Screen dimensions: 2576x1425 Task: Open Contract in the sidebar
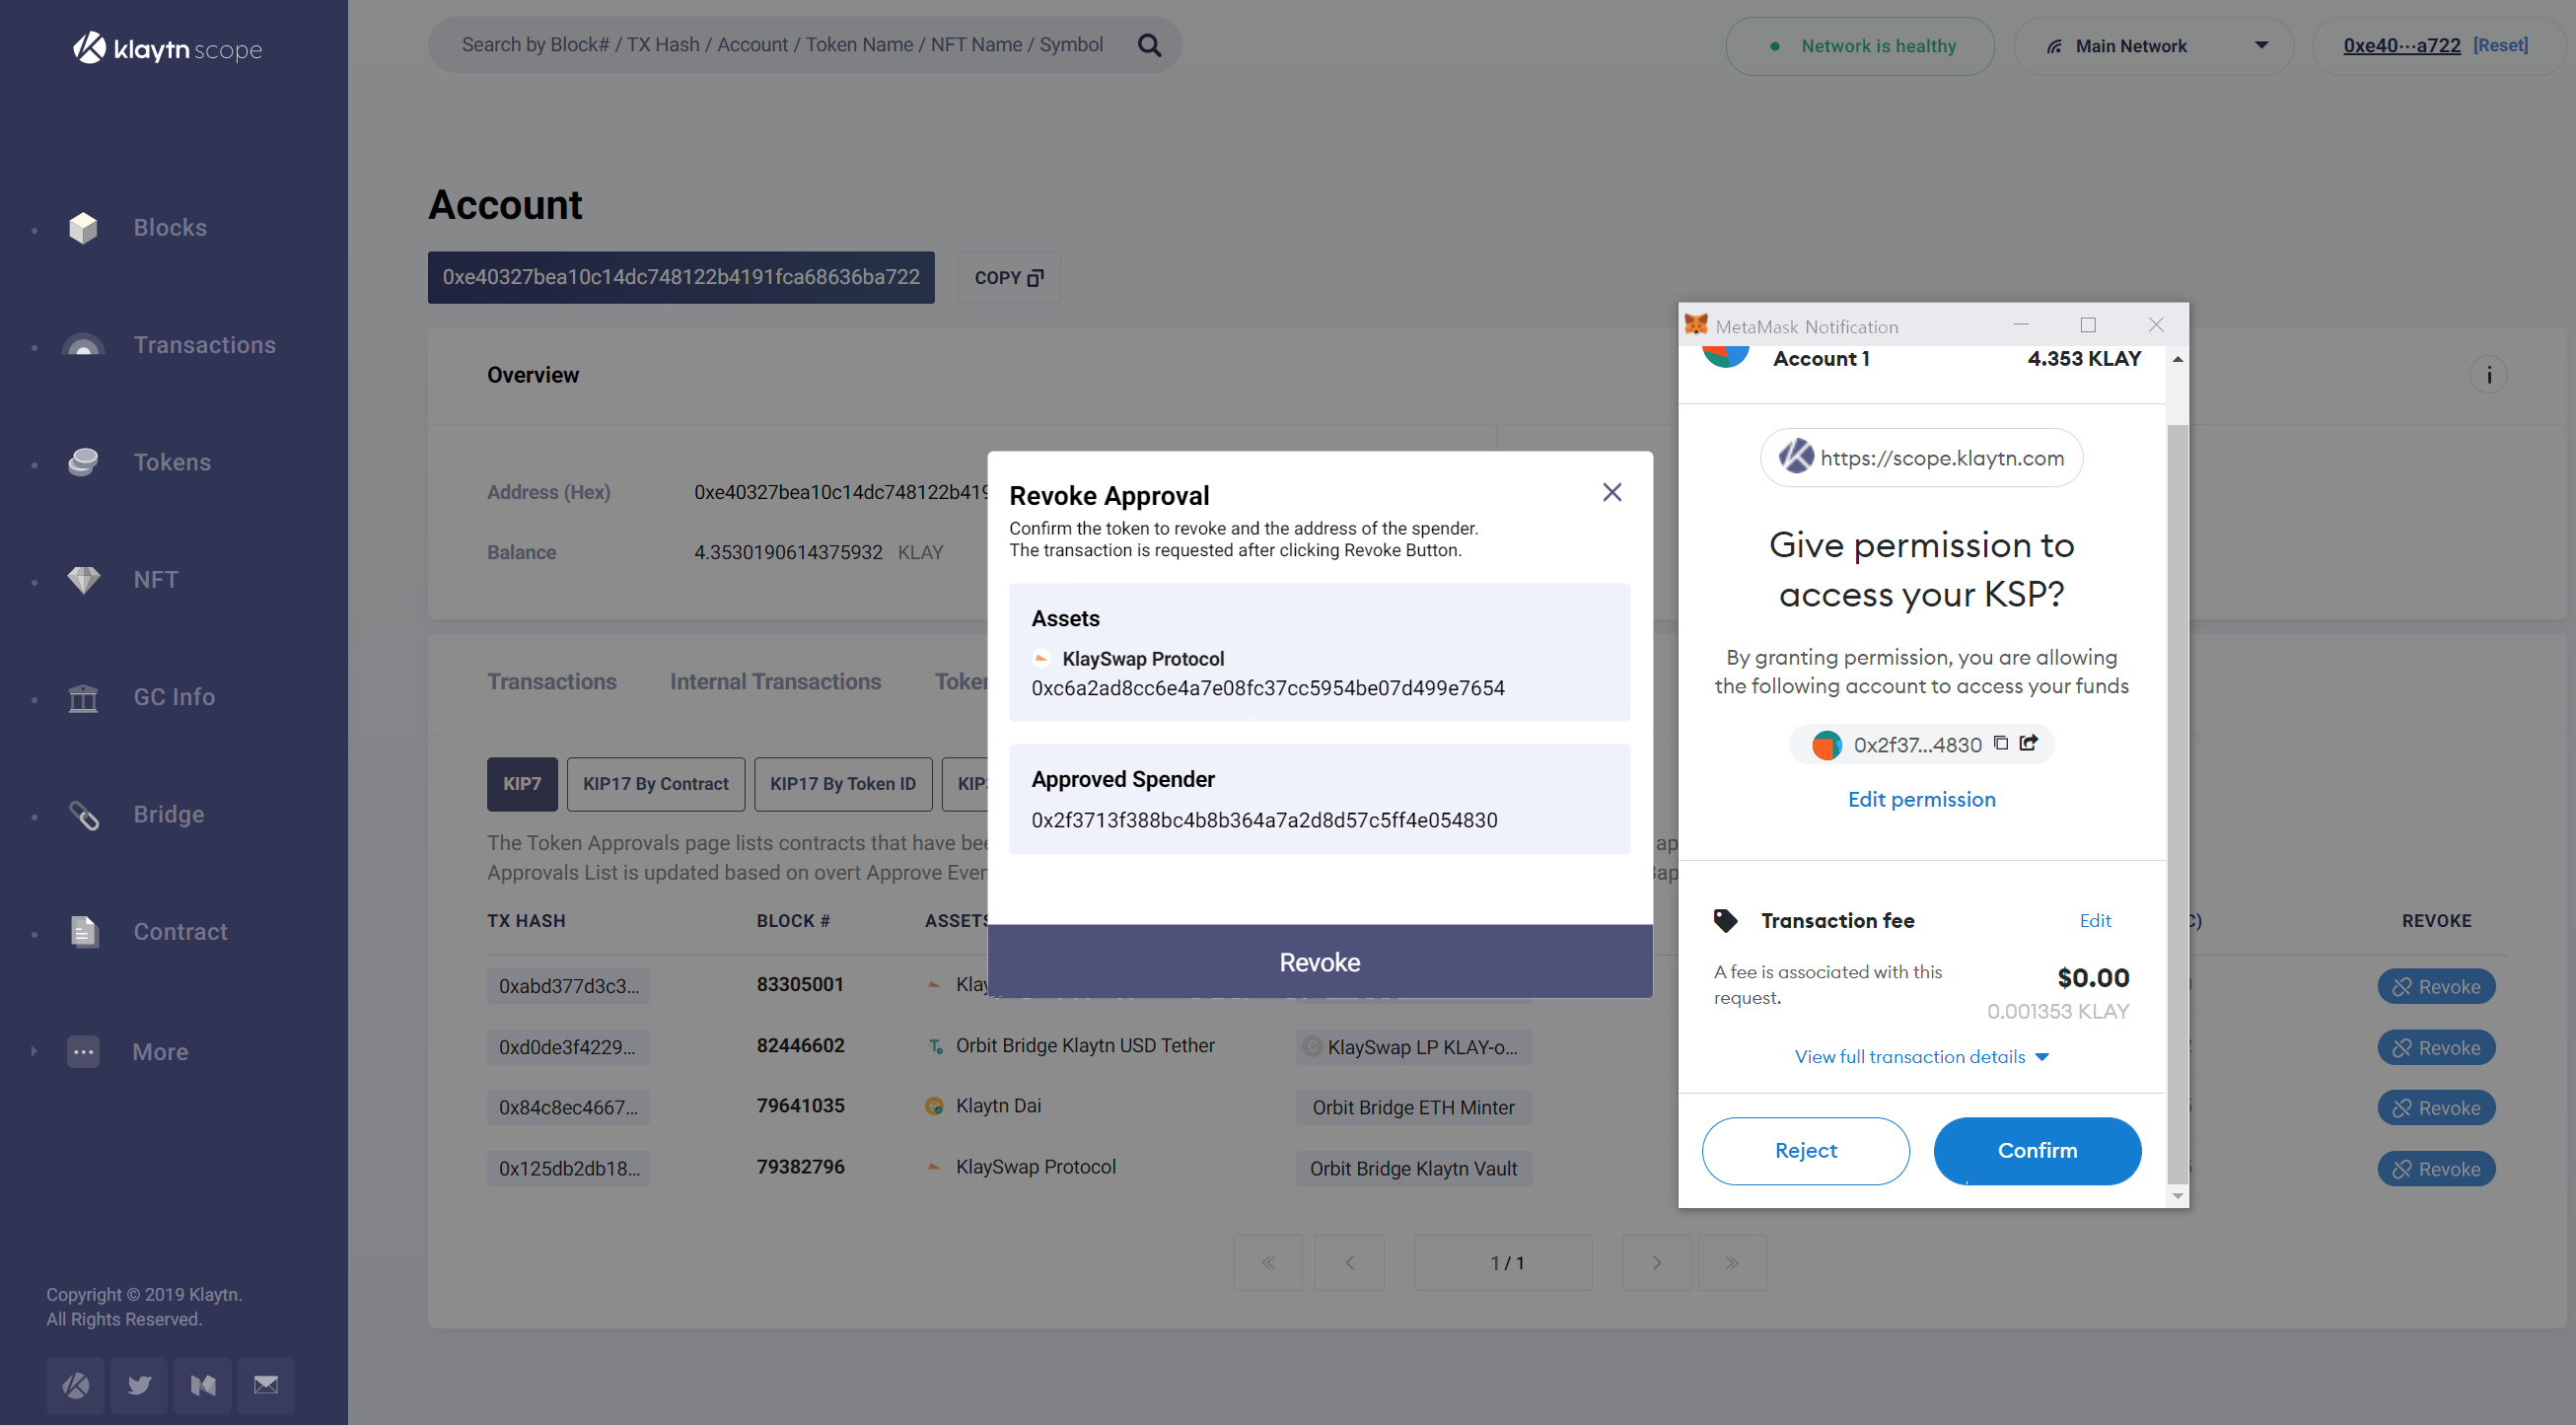pyautogui.click(x=180, y=932)
